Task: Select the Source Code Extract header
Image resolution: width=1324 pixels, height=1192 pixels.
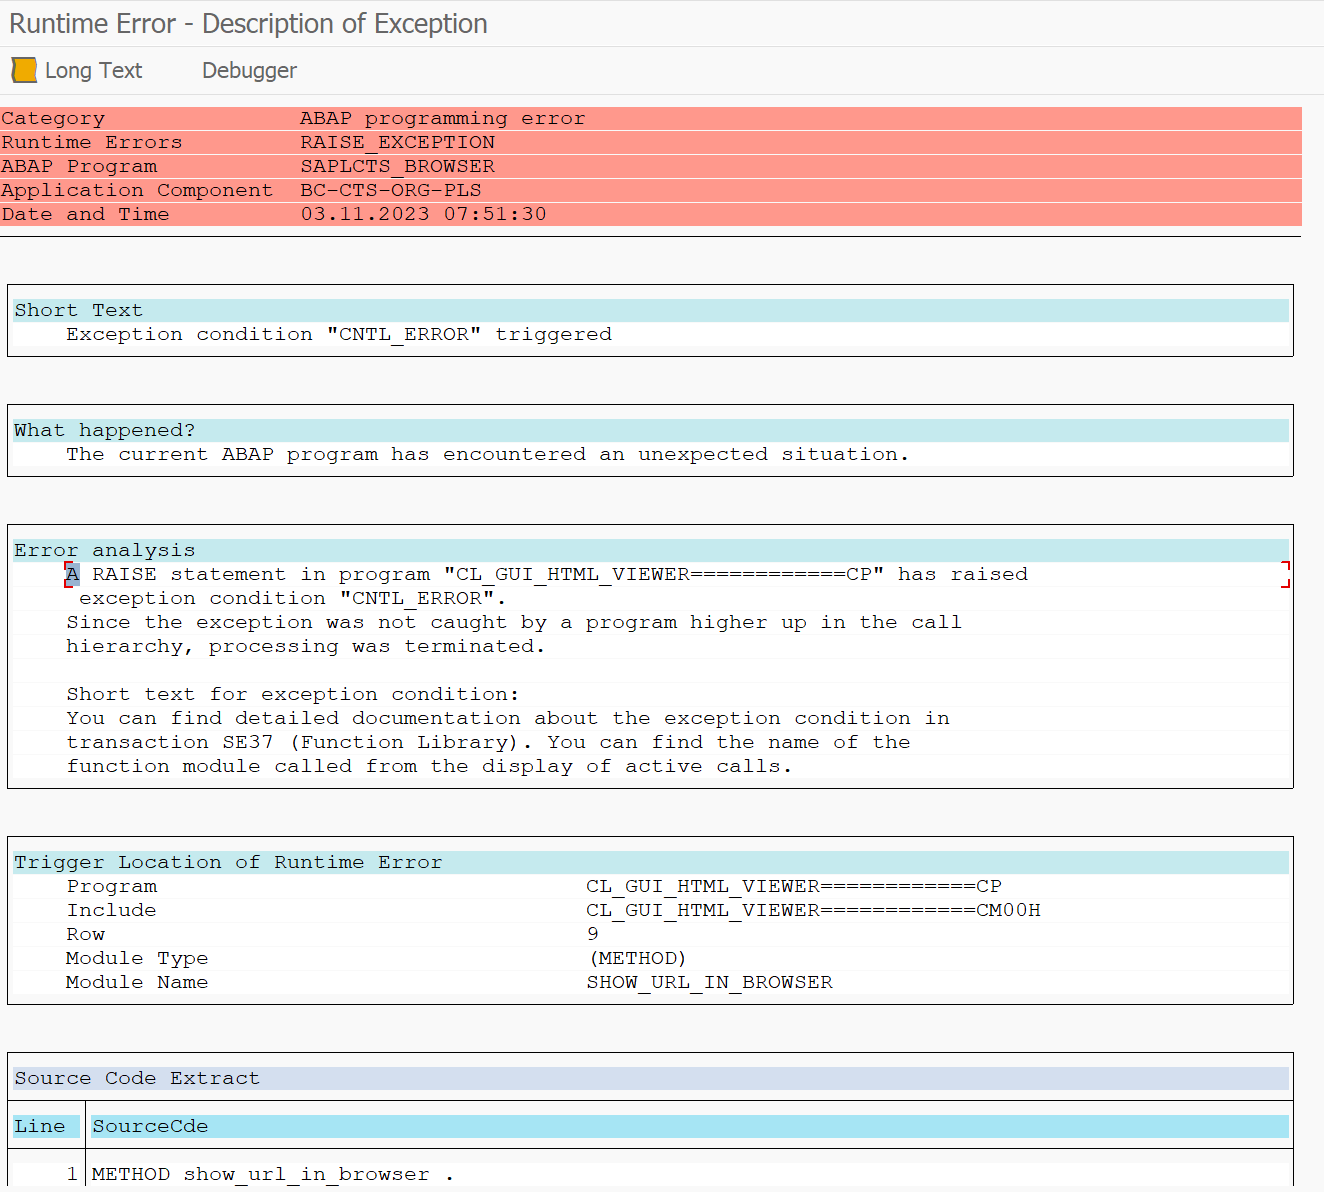Action: [x=650, y=1078]
